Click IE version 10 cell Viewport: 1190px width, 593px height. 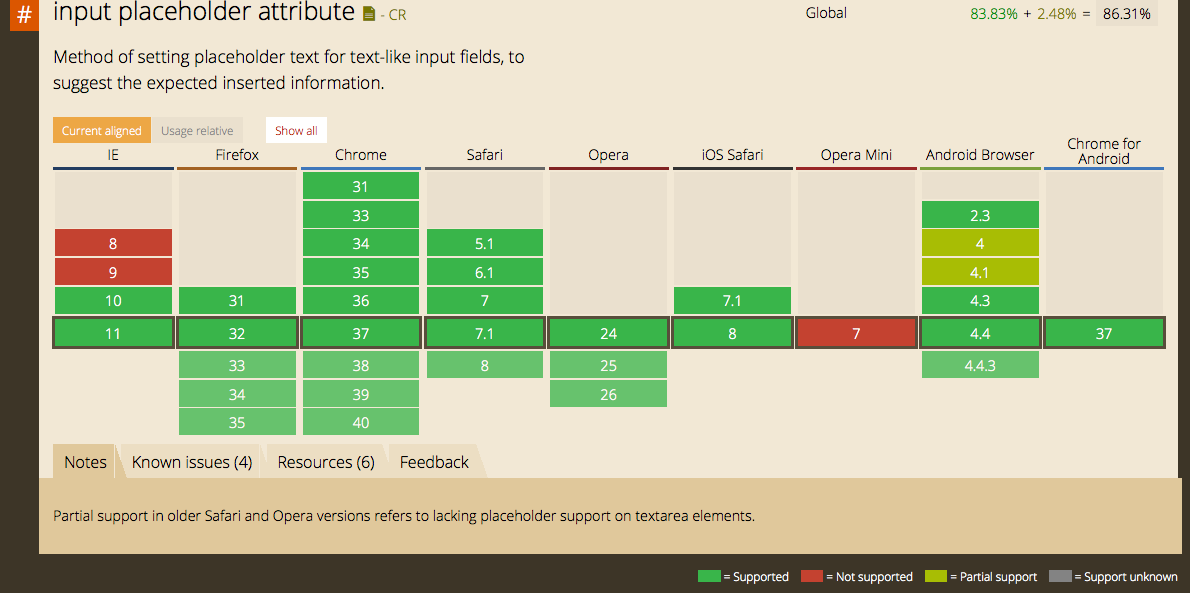click(113, 301)
